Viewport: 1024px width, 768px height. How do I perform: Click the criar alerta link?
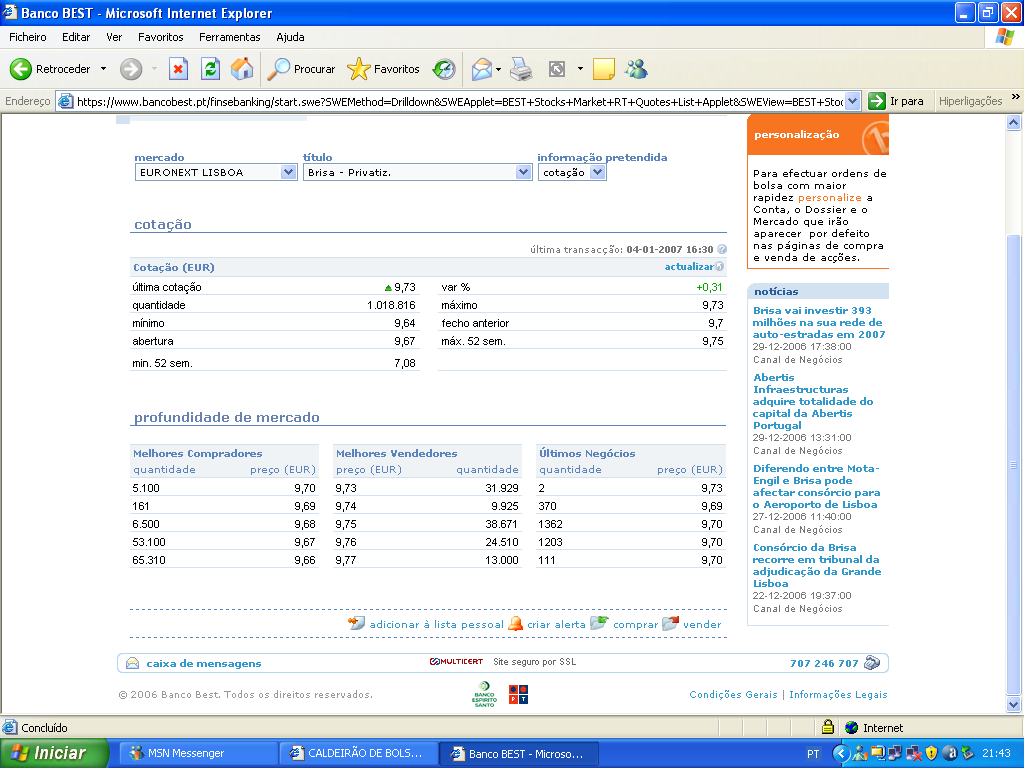pos(556,624)
